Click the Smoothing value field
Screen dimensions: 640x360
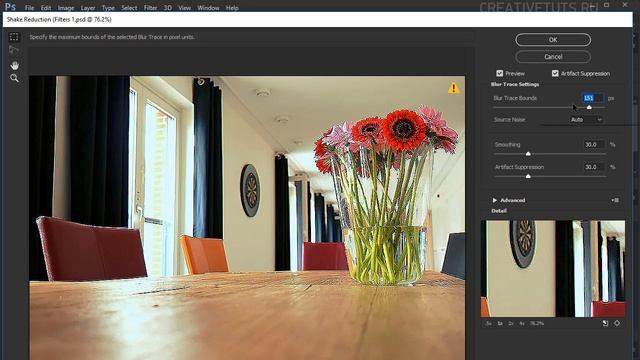pyautogui.click(x=594, y=144)
